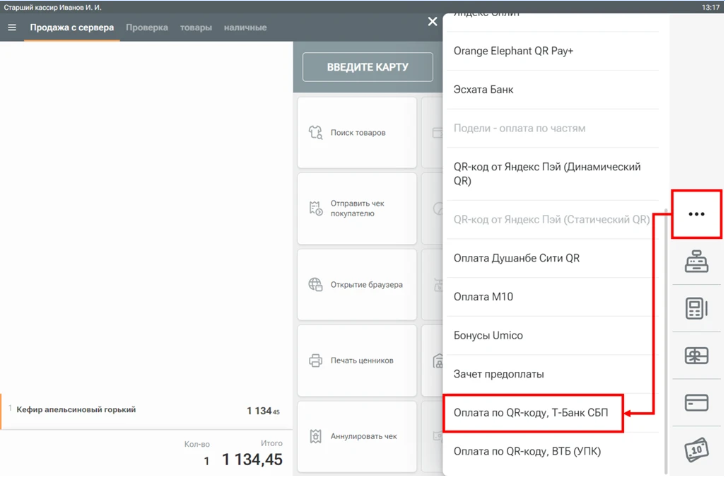Open the hamburger main menu
Viewport: 725px width, 477px height.
point(12,28)
